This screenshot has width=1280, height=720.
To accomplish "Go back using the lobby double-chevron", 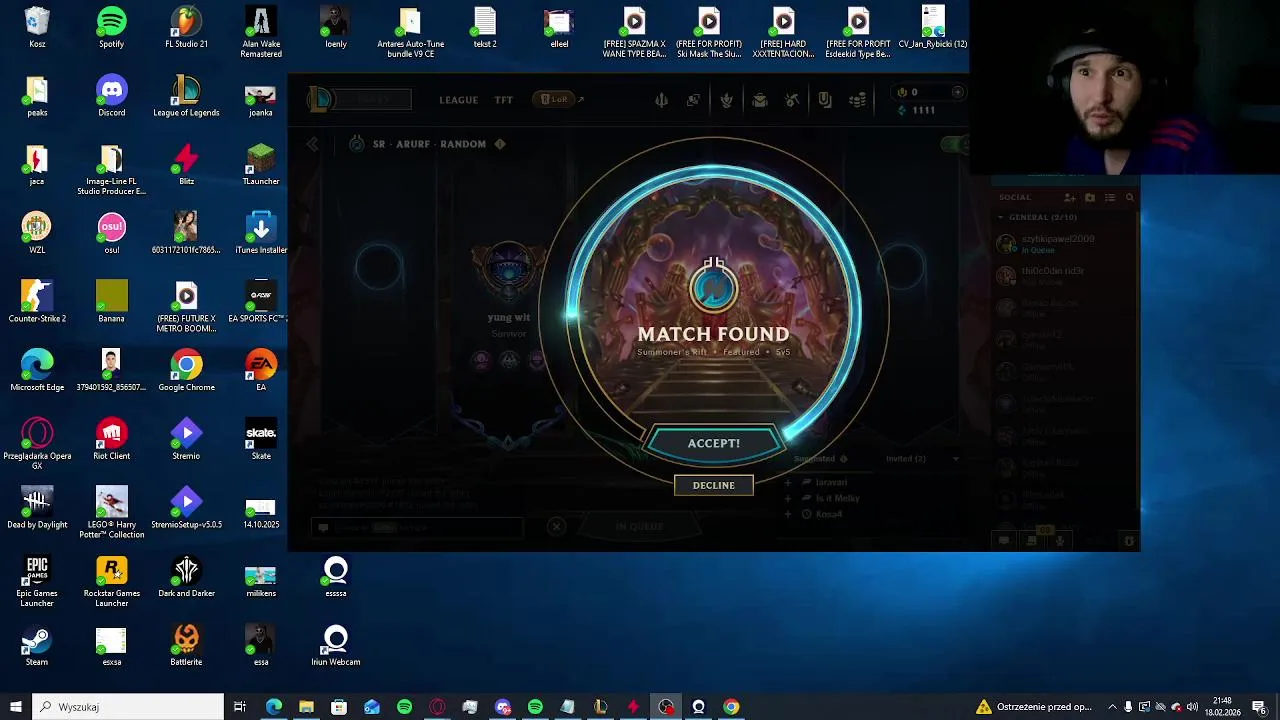I will tap(313, 144).
